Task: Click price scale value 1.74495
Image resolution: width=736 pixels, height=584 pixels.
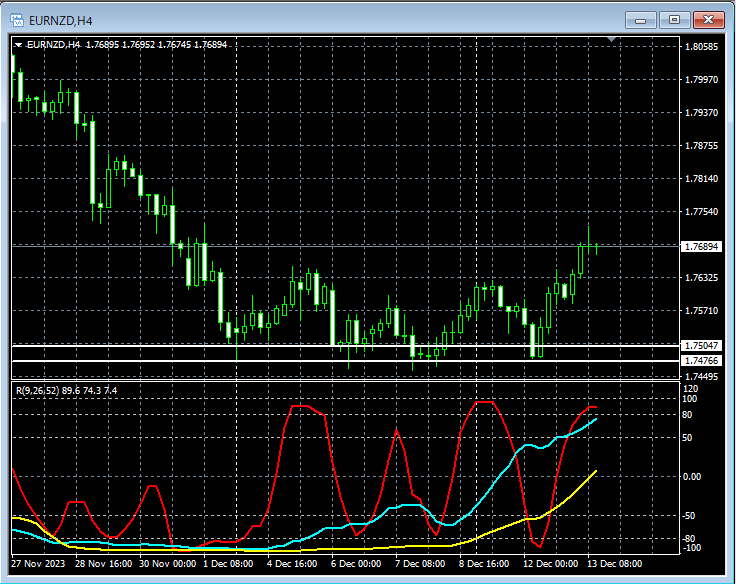Action: [701, 377]
